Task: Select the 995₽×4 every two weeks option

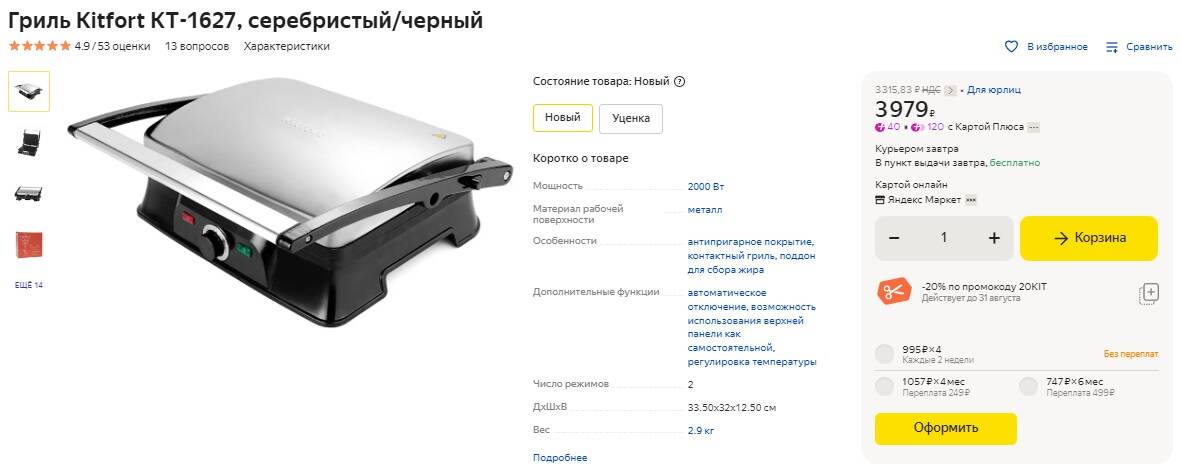Action: (x=885, y=354)
